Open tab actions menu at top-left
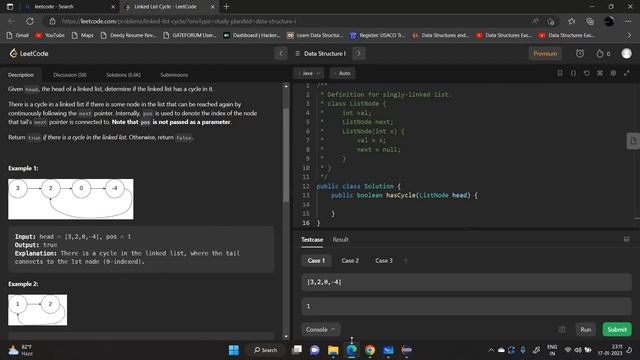640x360 pixels. [10, 7]
